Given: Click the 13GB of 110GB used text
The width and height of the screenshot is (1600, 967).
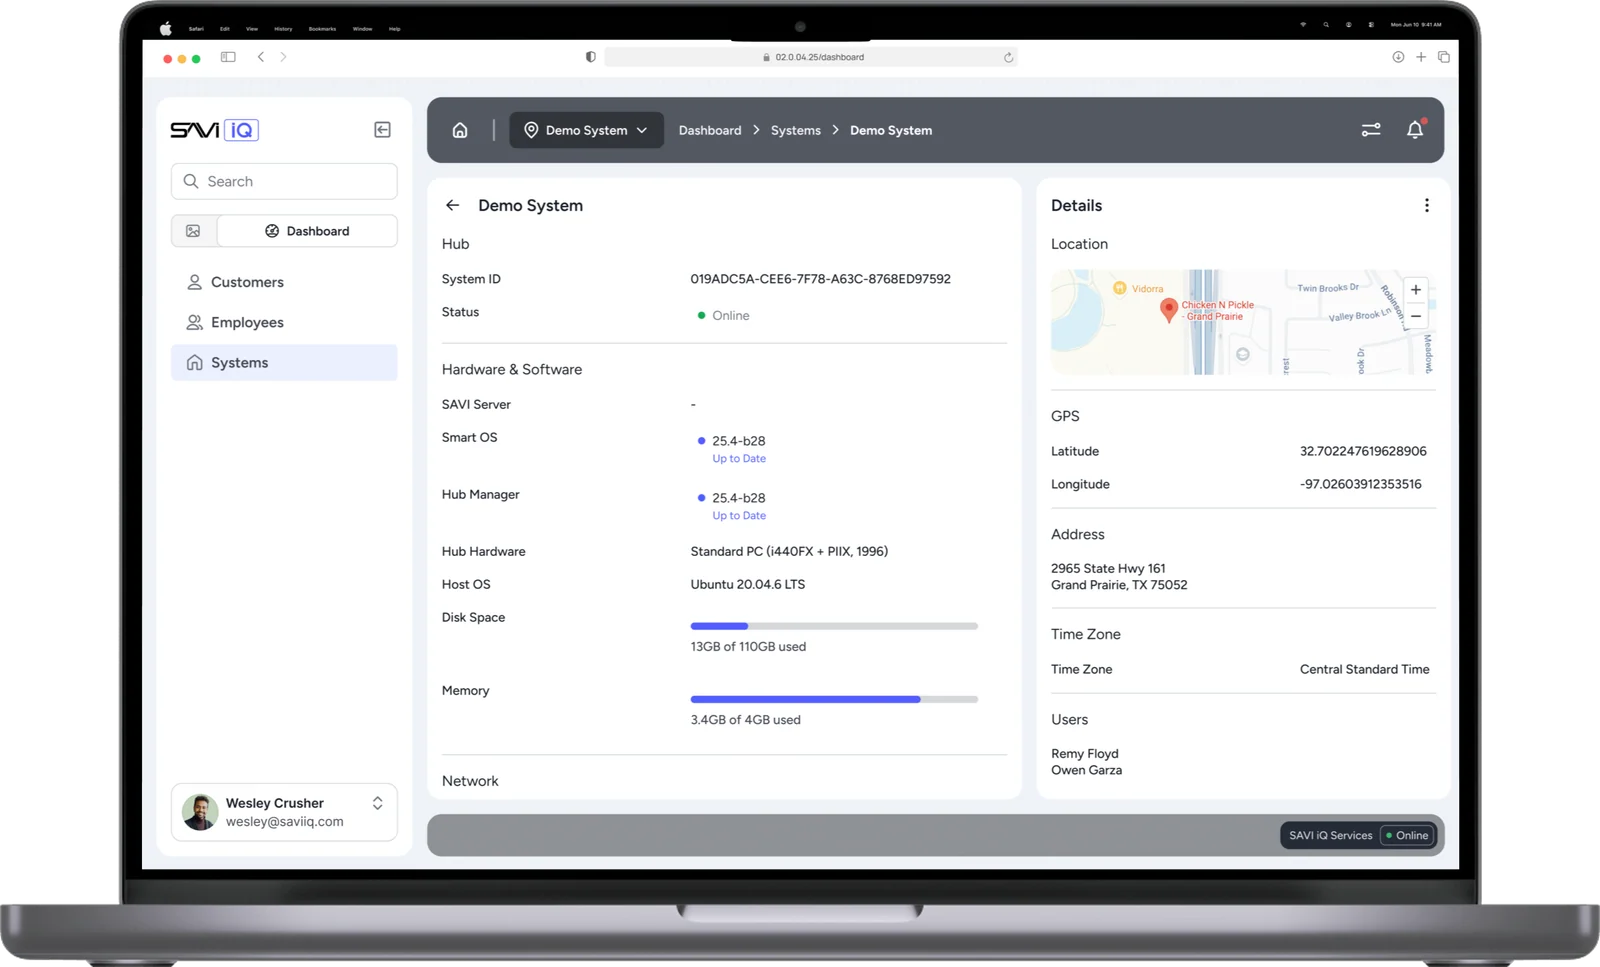Looking at the screenshot, I should point(748,646).
